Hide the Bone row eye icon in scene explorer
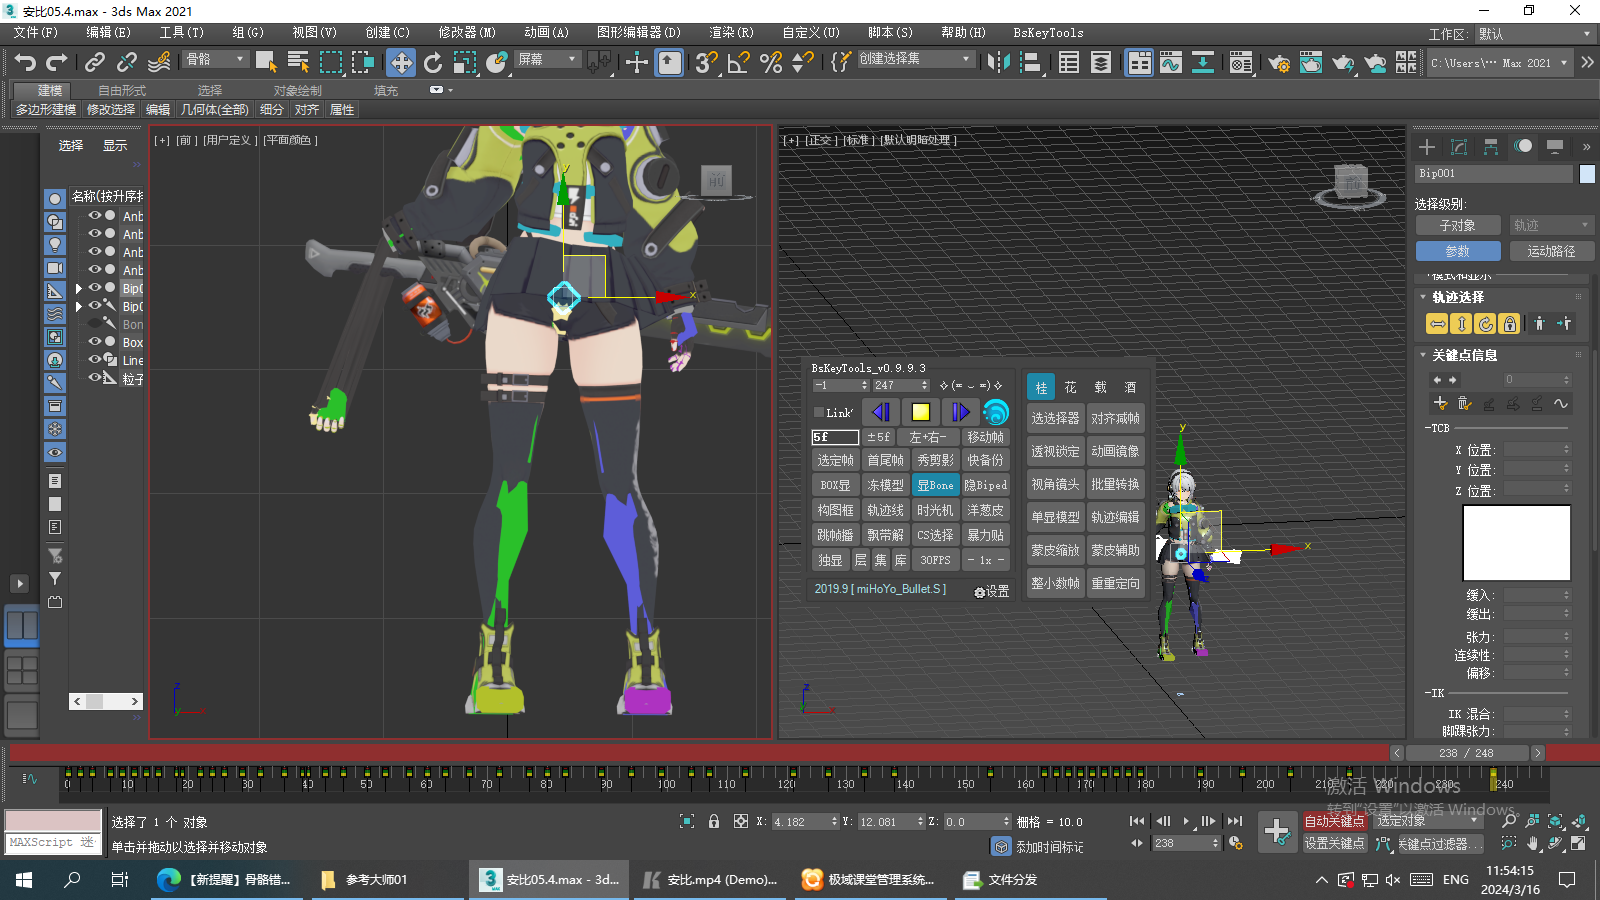This screenshot has width=1600, height=900. point(95,323)
